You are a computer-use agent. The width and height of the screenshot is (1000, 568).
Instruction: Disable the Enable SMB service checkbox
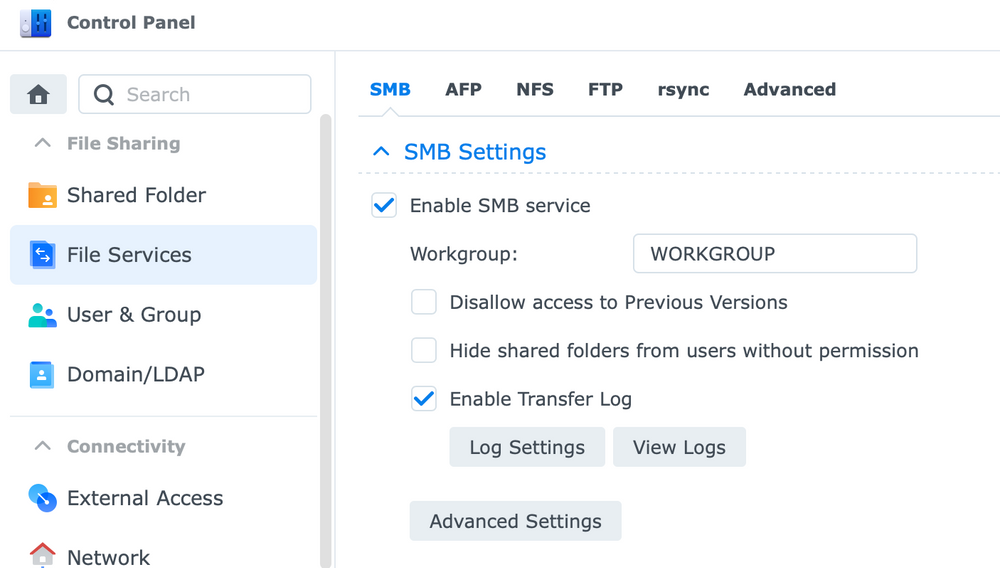[x=384, y=205]
